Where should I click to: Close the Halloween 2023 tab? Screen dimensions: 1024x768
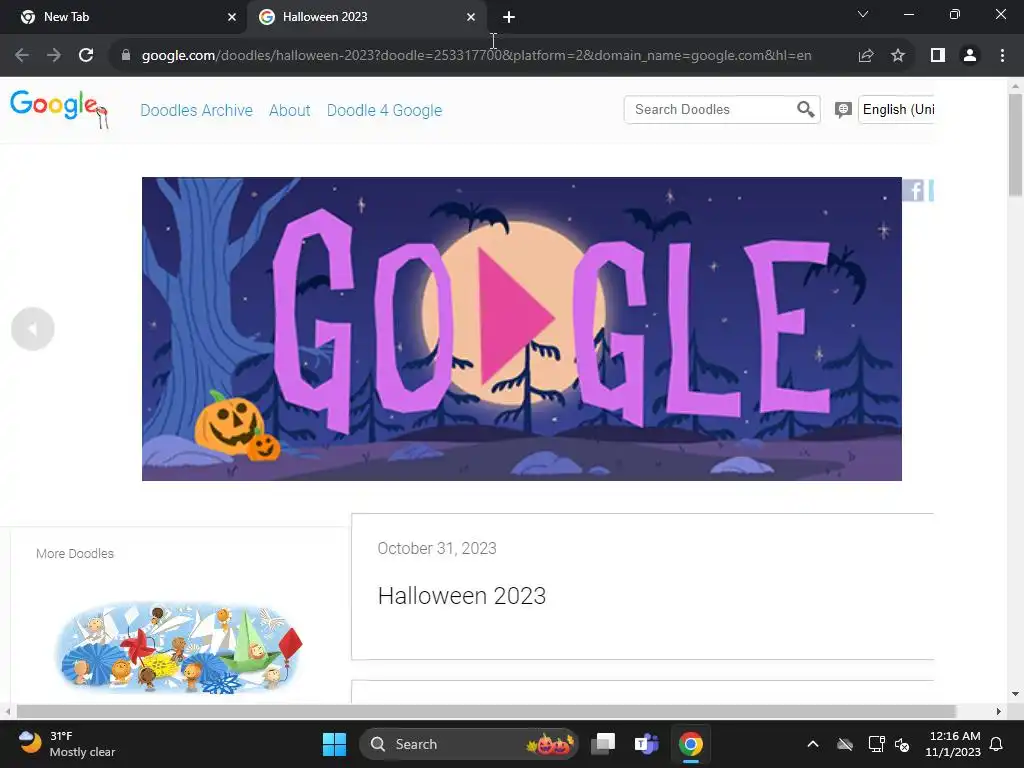[x=471, y=17]
